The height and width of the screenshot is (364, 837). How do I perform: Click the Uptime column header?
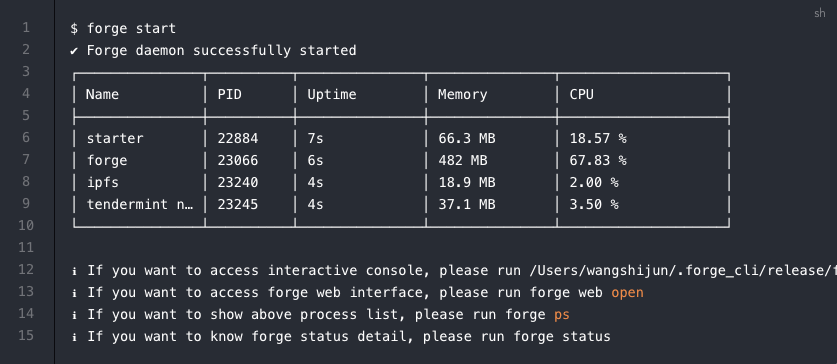click(331, 95)
